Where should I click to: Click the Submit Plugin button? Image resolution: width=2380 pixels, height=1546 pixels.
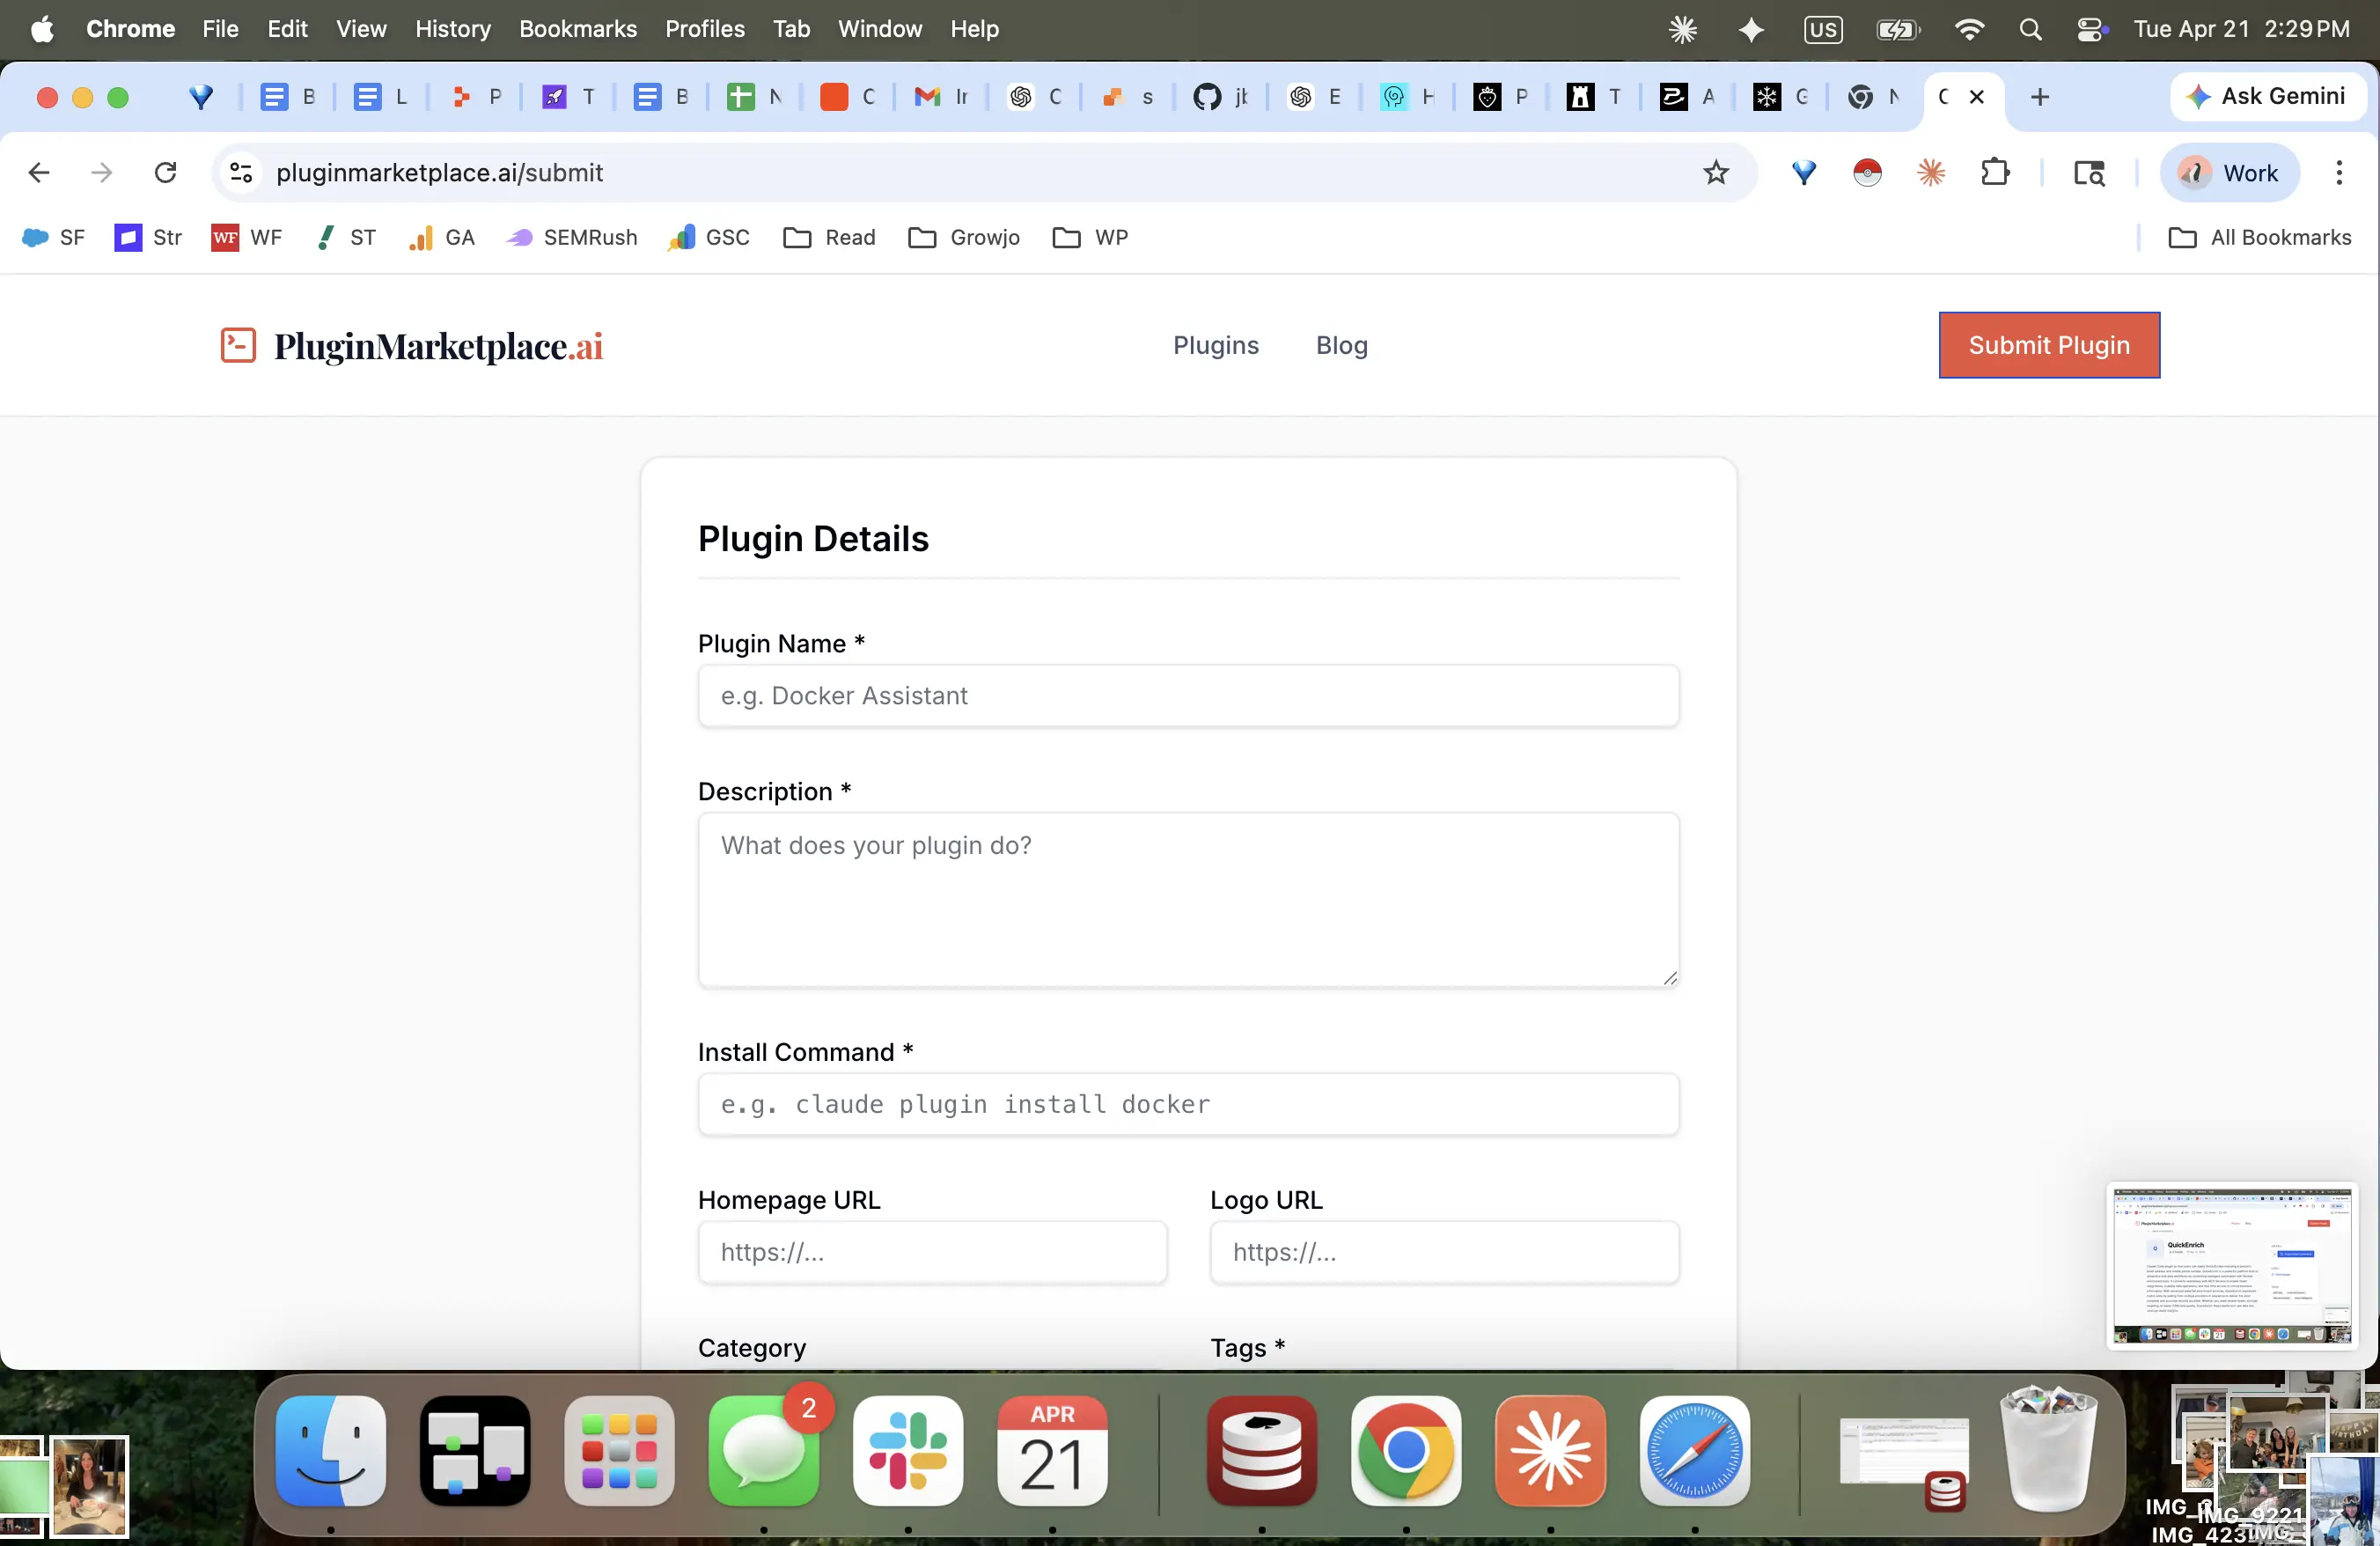(2048, 345)
